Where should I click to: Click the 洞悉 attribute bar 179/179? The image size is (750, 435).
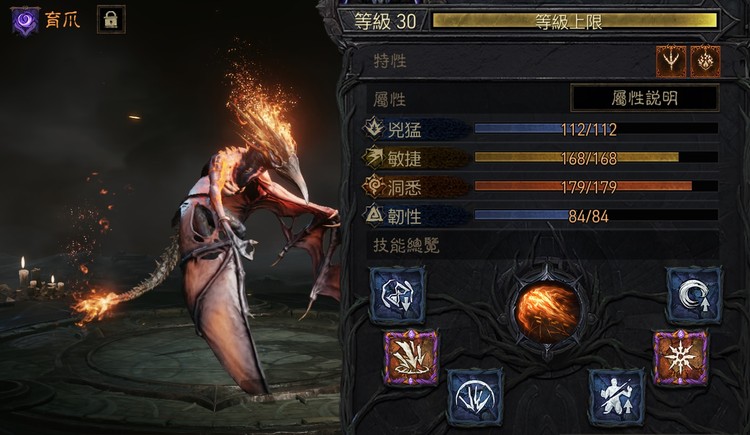[596, 186]
